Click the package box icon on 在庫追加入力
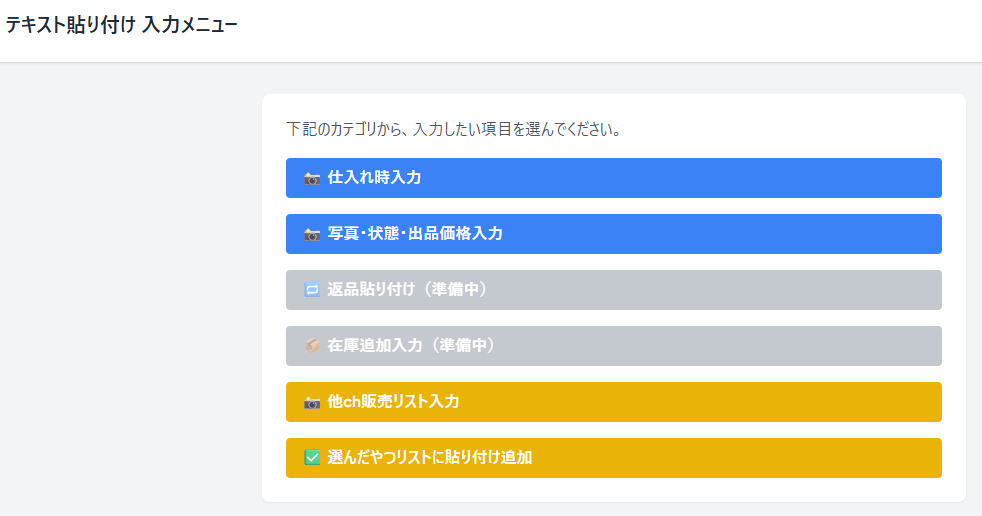Image resolution: width=982 pixels, height=516 pixels. pyautogui.click(x=312, y=346)
